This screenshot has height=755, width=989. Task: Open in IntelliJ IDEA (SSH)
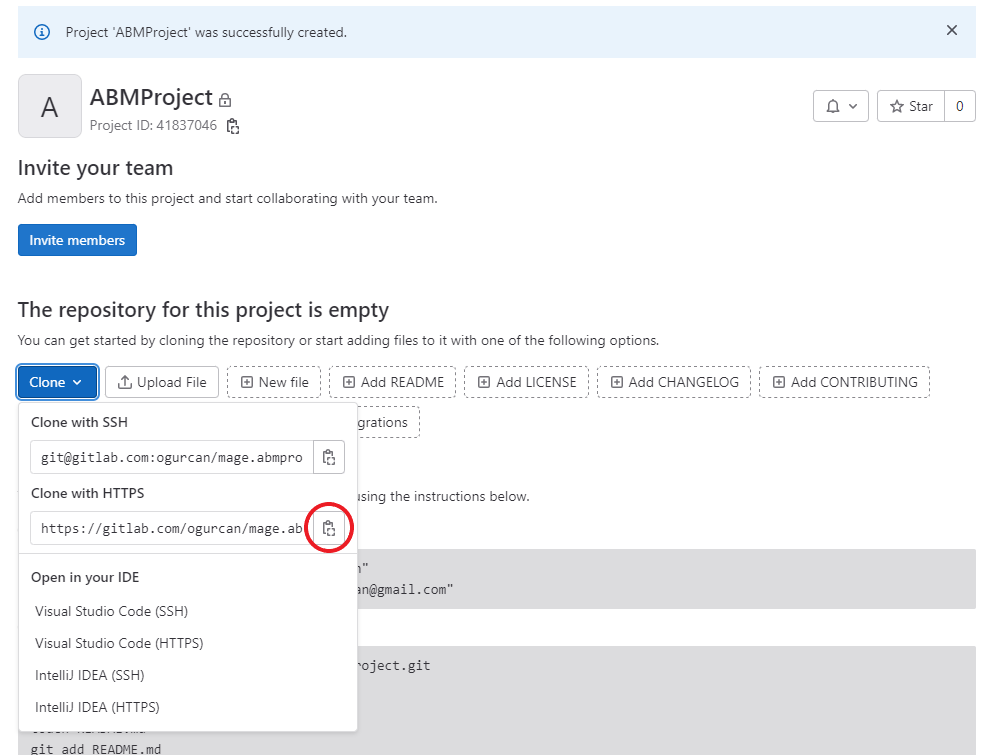pos(90,676)
